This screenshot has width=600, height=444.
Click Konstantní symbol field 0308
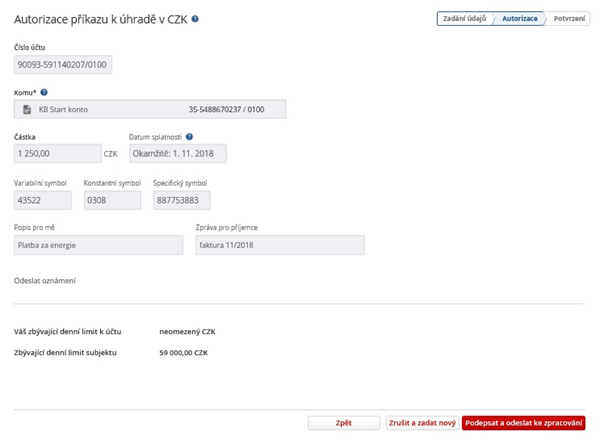[112, 200]
